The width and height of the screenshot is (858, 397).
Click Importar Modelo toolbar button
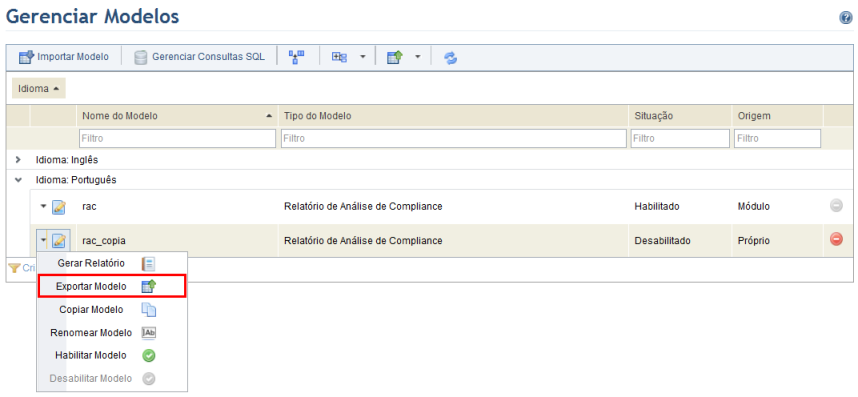(x=63, y=57)
